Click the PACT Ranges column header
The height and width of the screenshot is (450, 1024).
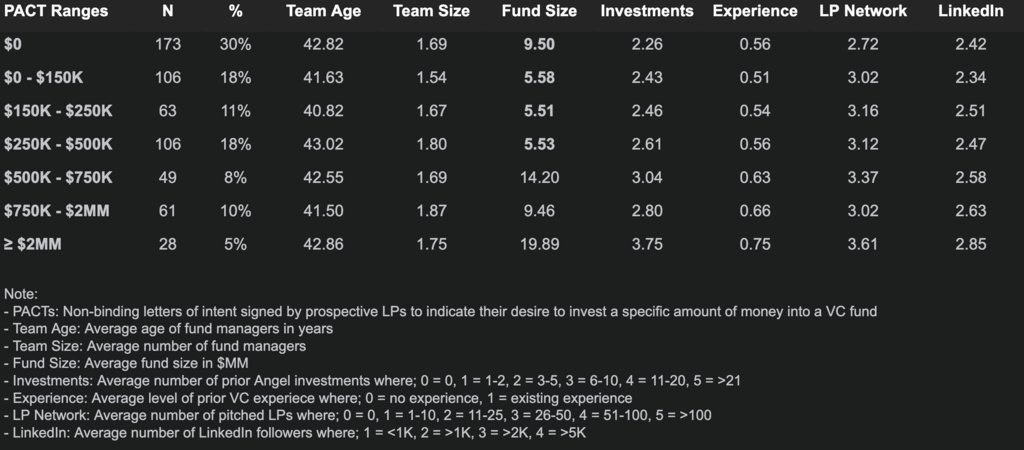click(56, 11)
